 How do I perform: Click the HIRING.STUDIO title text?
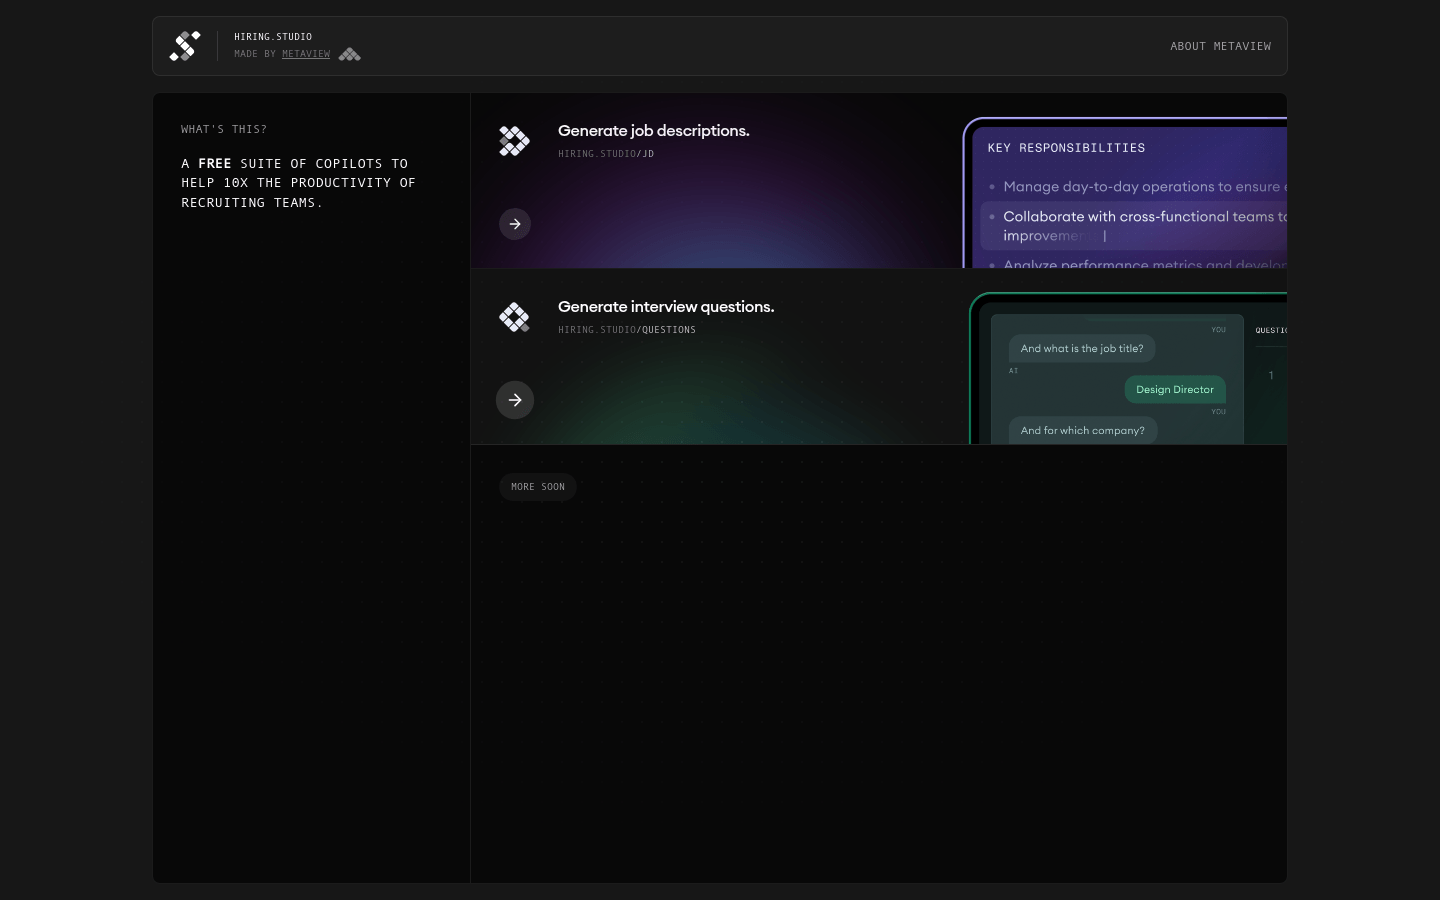coord(273,37)
